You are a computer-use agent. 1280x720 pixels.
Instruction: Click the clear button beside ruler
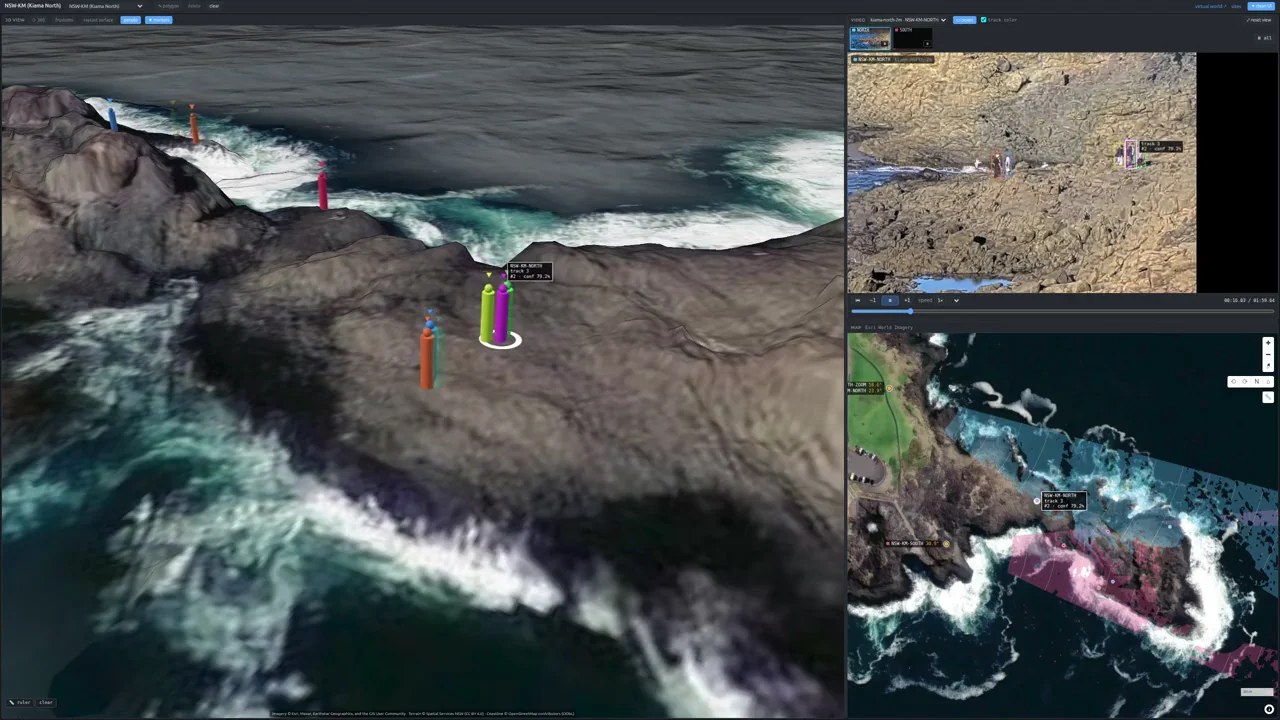pyautogui.click(x=46, y=702)
